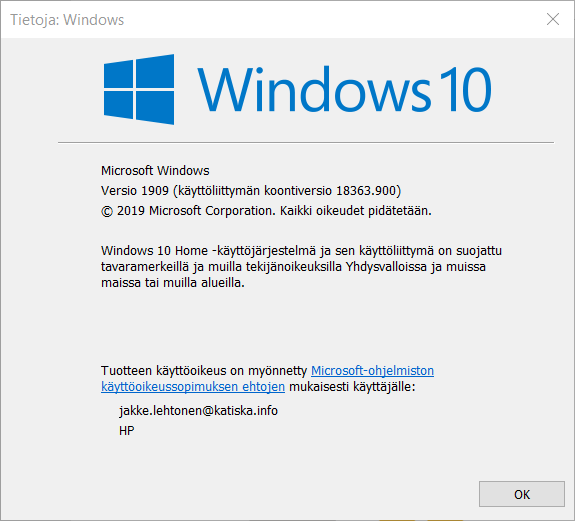This screenshot has height=521, width=575.
Task: Click the mukaisesti käyttäjälle: text
Action: point(352,387)
